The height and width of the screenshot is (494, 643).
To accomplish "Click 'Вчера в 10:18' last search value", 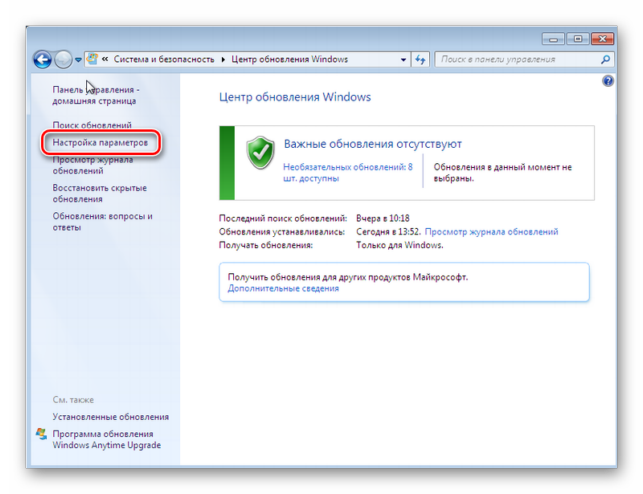I will pos(383,218).
